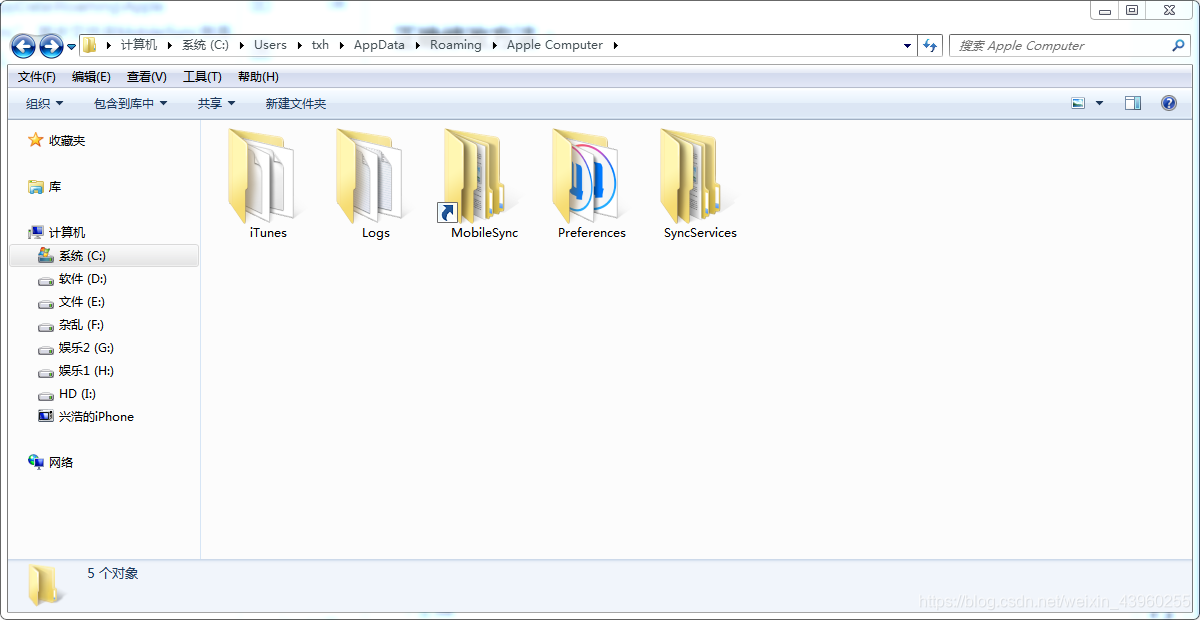Click the folder icon in the details pane
This screenshot has height=620, width=1200.
click(44, 584)
